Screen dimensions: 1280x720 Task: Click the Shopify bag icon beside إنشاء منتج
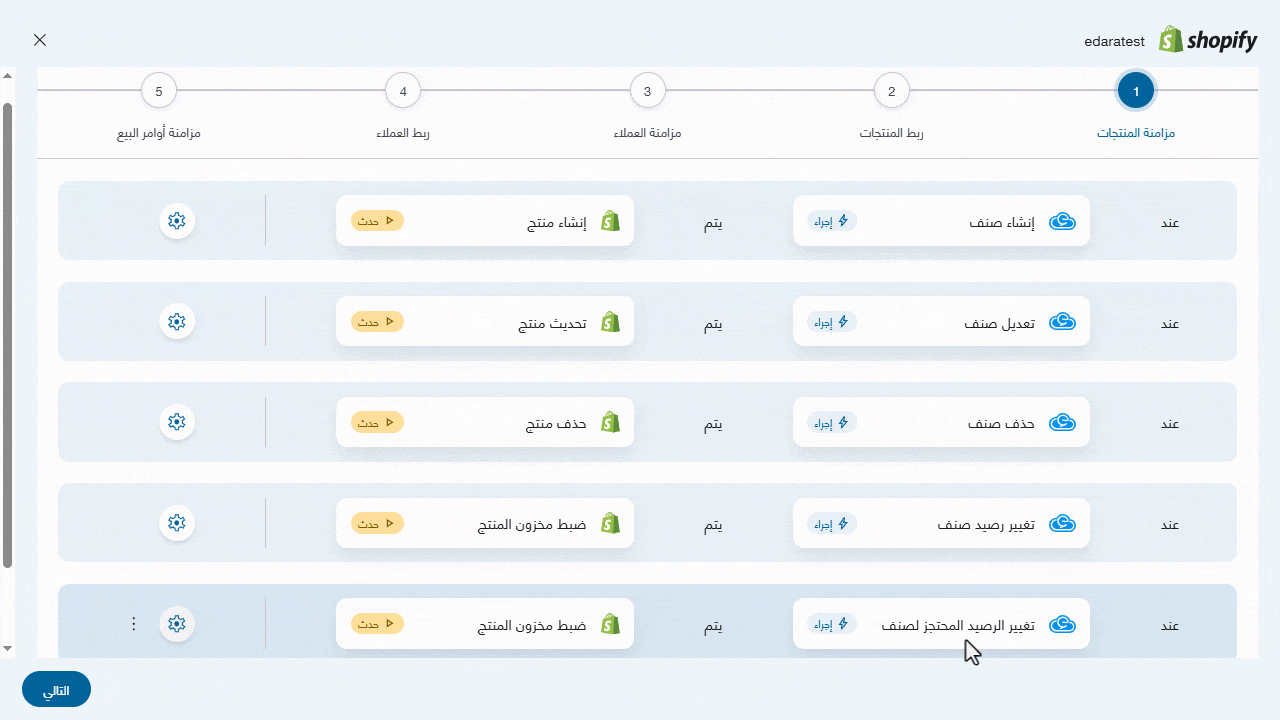[x=610, y=221]
